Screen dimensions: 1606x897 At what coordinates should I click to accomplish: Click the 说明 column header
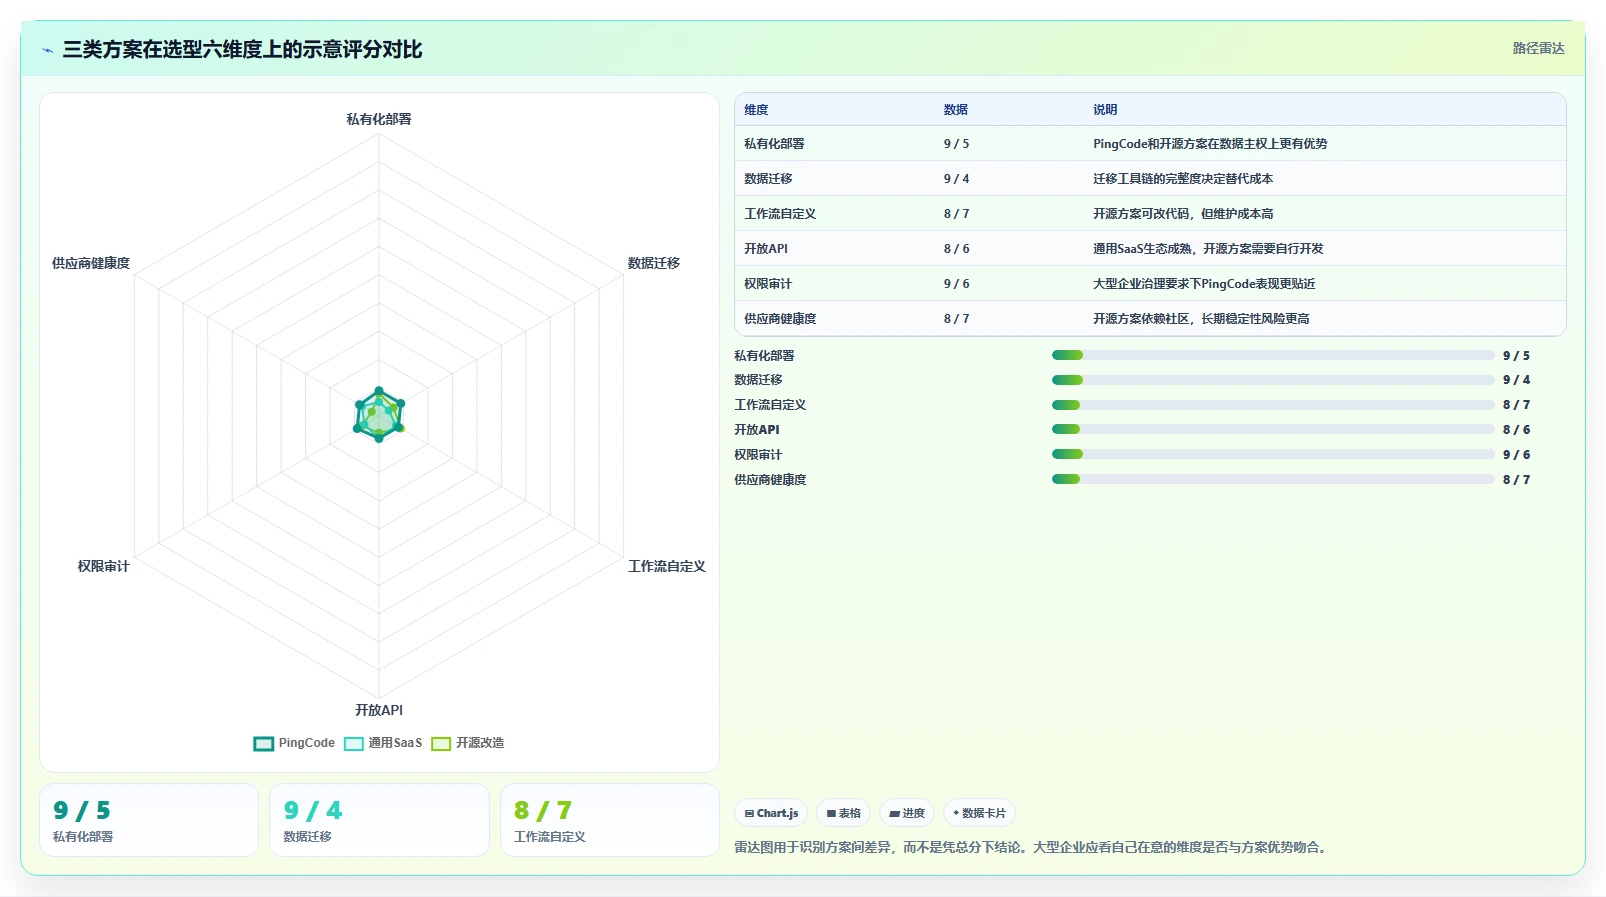click(x=1104, y=110)
